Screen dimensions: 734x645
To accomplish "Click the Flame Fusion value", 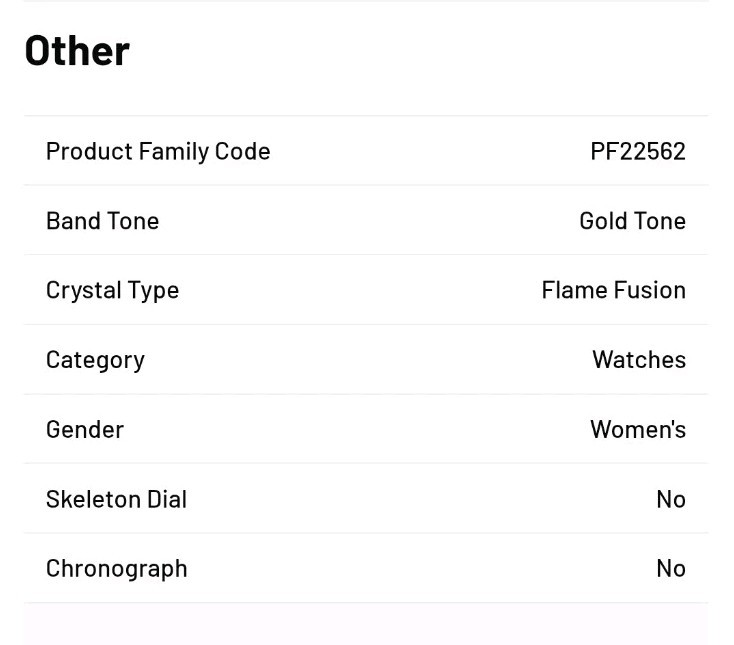I will coord(614,290).
